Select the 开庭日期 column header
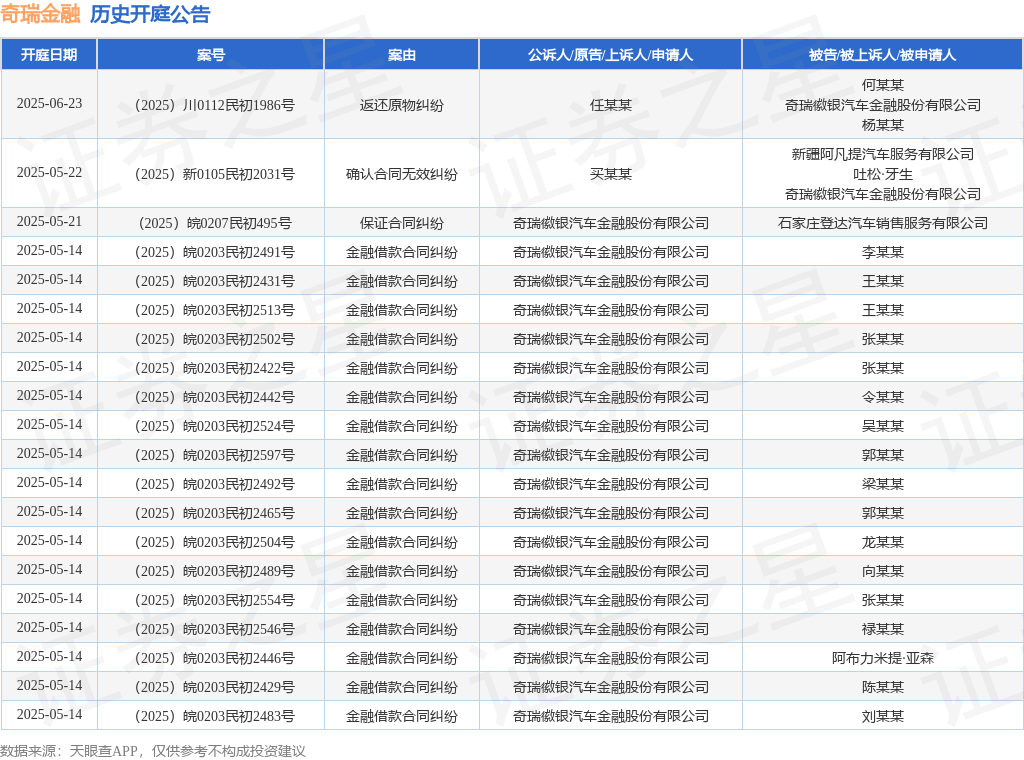This screenshot has height=760, width=1024. [x=49, y=55]
